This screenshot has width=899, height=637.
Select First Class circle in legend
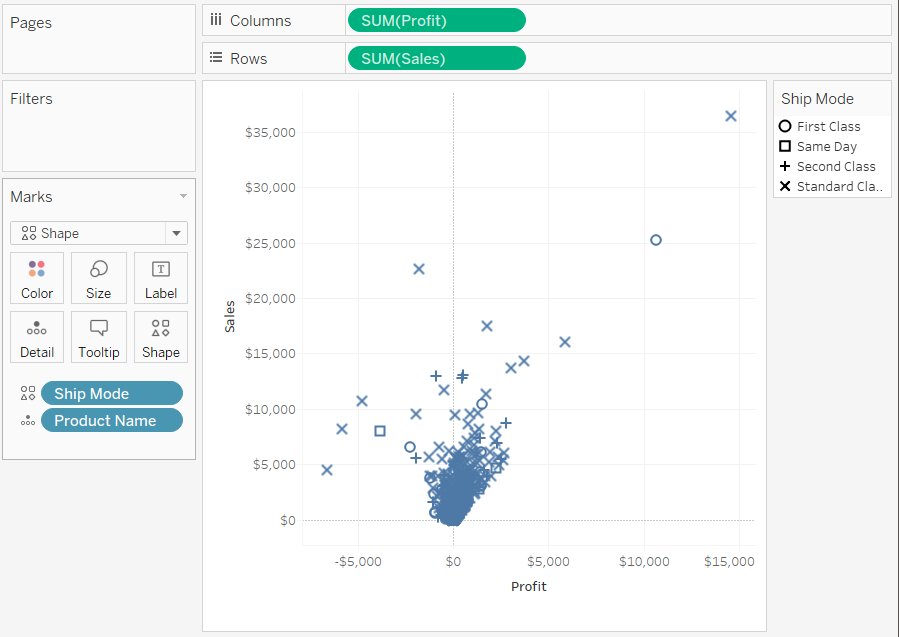[x=785, y=126]
